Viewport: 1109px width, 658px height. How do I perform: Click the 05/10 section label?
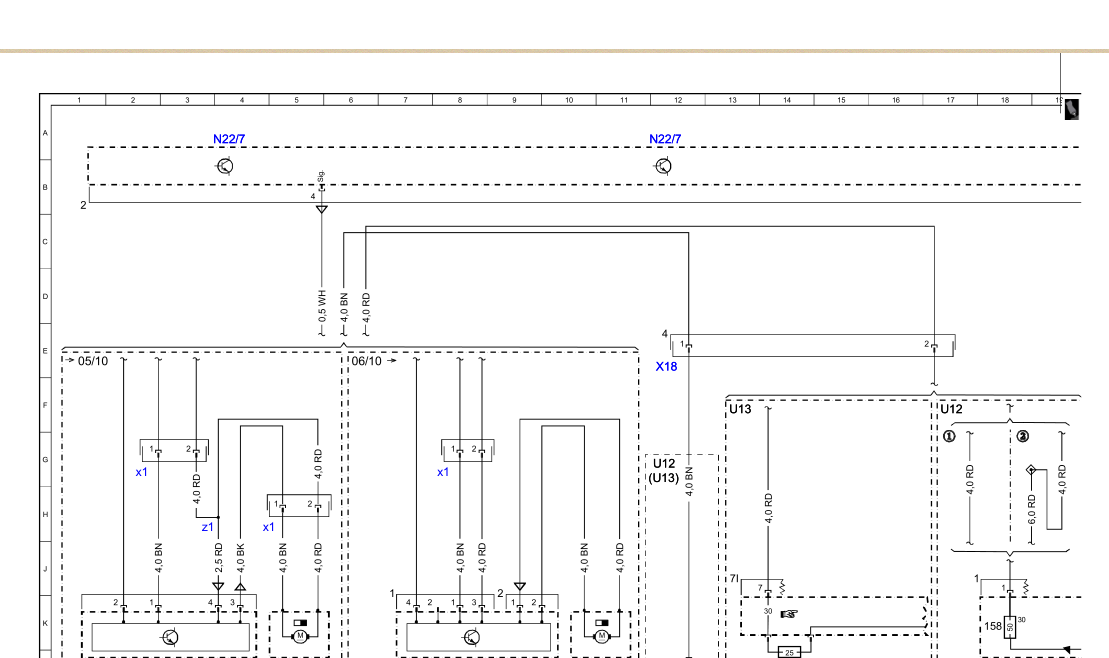[x=93, y=361]
